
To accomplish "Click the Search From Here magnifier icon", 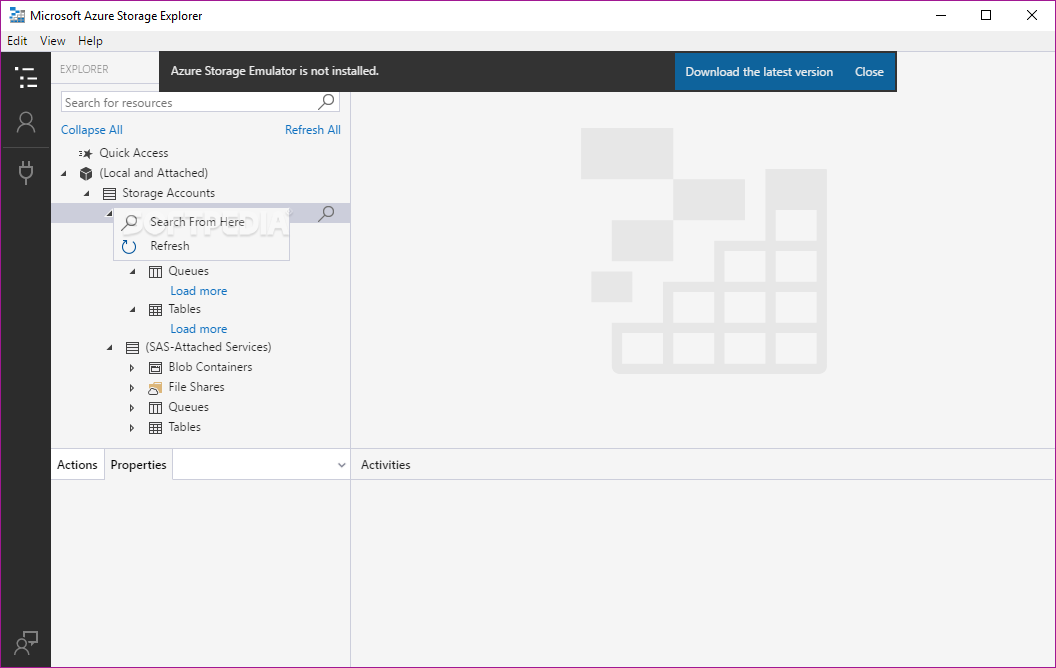I will (129, 222).
